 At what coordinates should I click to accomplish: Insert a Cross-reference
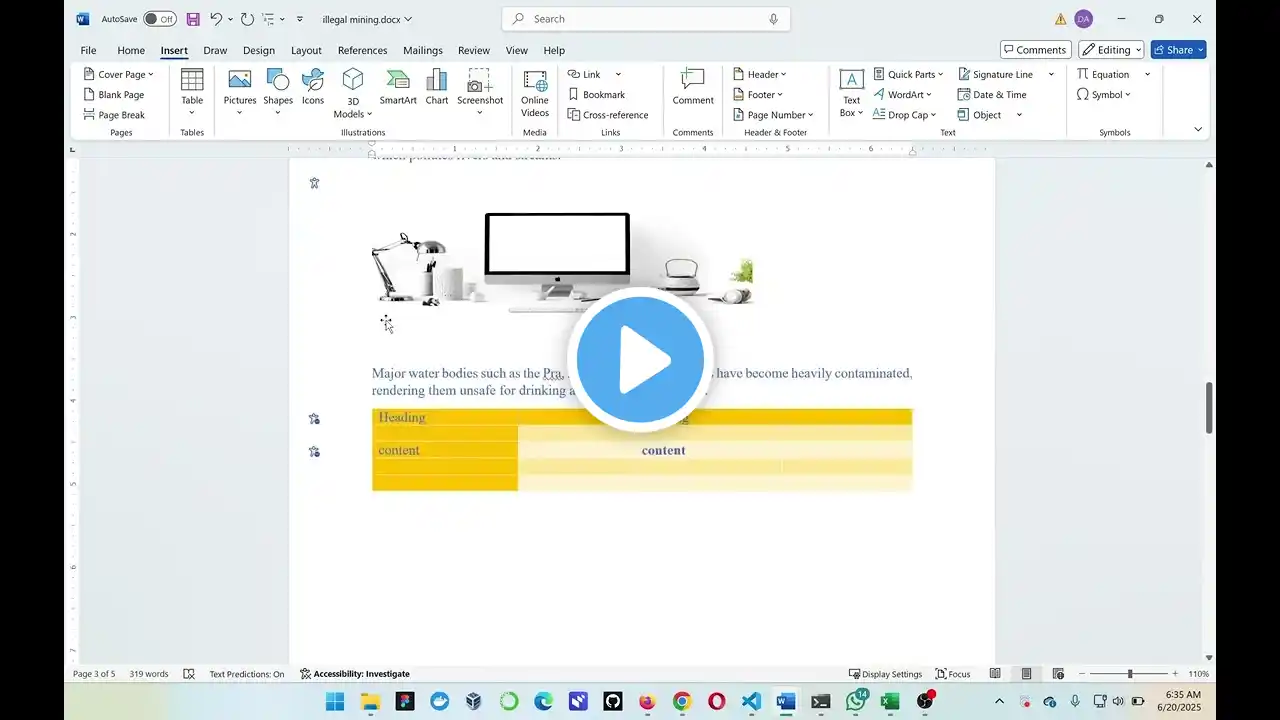click(x=608, y=114)
